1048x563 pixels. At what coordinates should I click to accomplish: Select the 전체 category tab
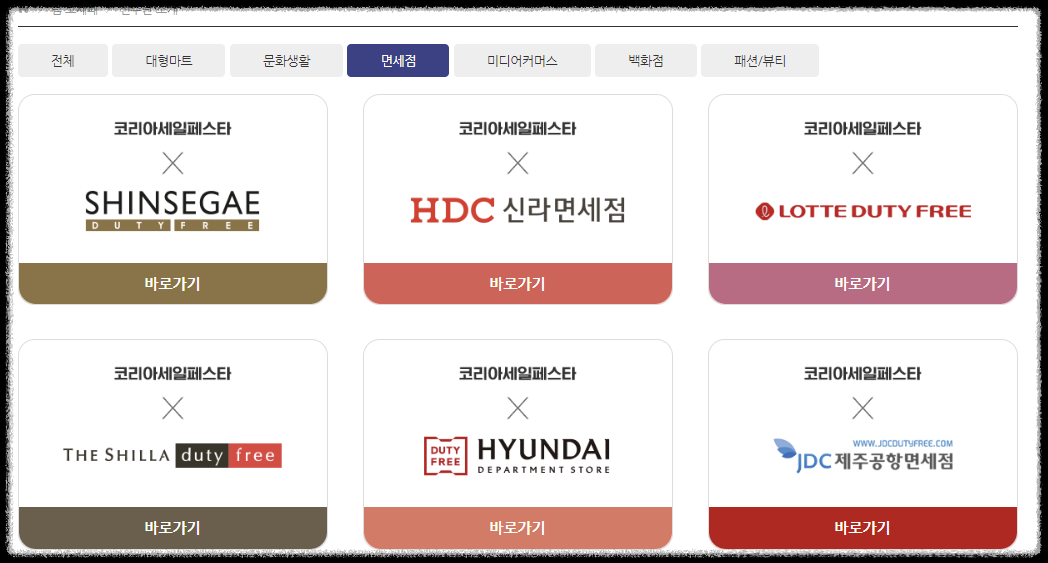click(63, 61)
